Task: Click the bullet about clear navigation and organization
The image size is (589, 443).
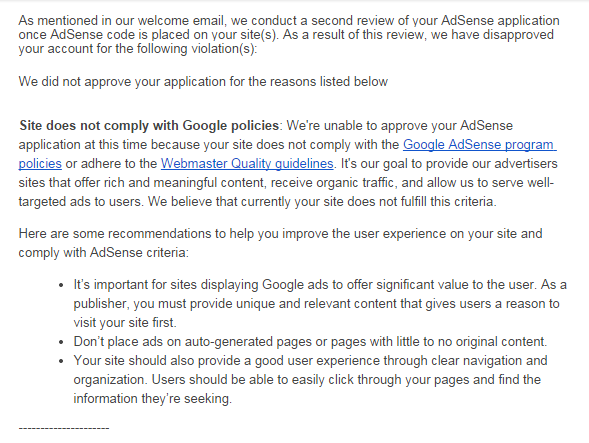Action: (310, 379)
